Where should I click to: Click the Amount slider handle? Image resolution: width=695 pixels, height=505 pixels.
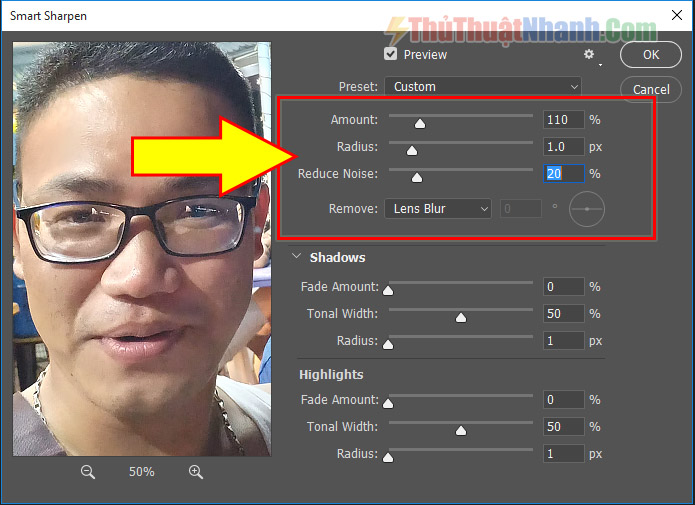click(x=420, y=123)
